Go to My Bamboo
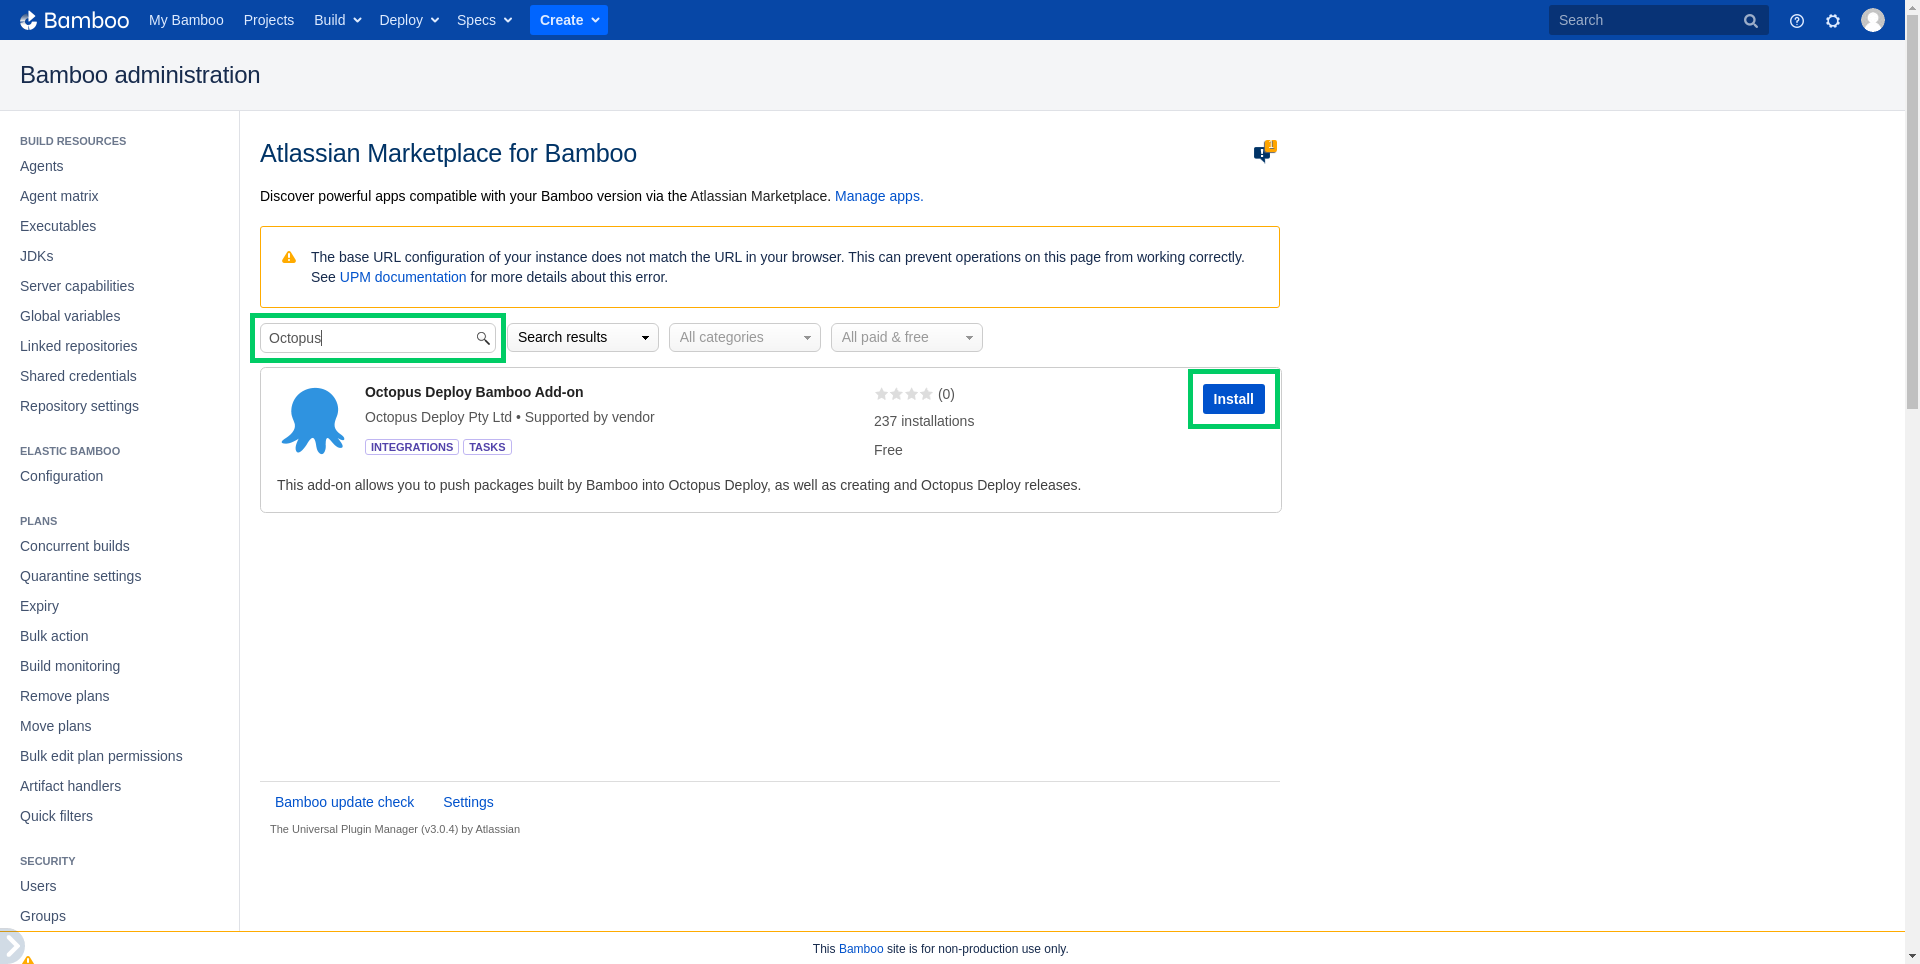Screen dimensions: 1920x964 click(x=186, y=20)
